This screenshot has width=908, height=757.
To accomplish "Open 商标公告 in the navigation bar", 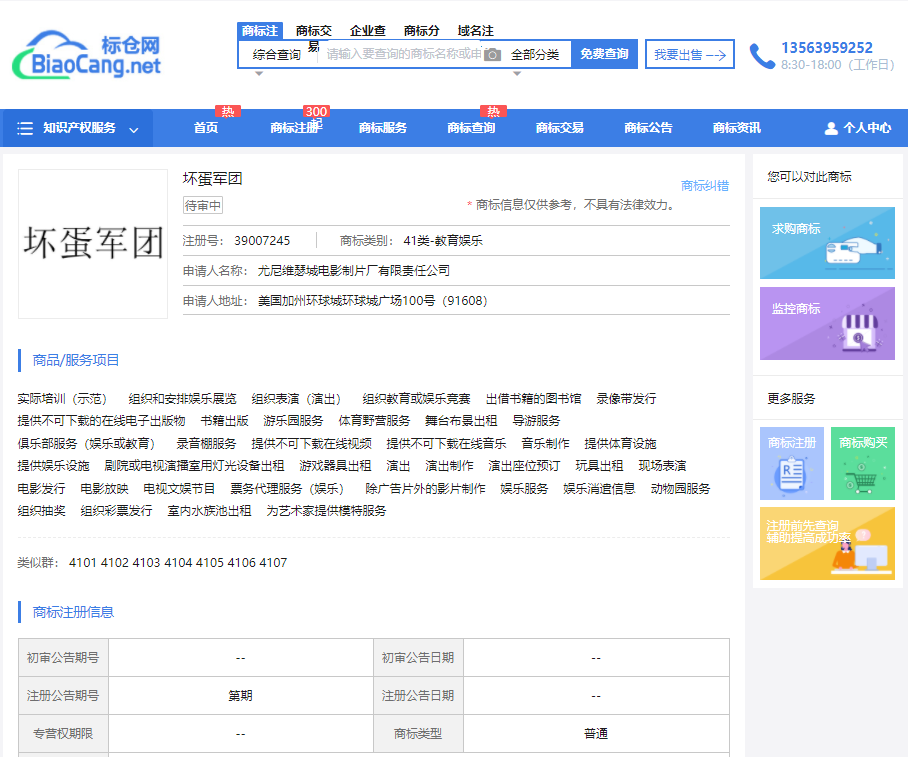I will pos(649,128).
